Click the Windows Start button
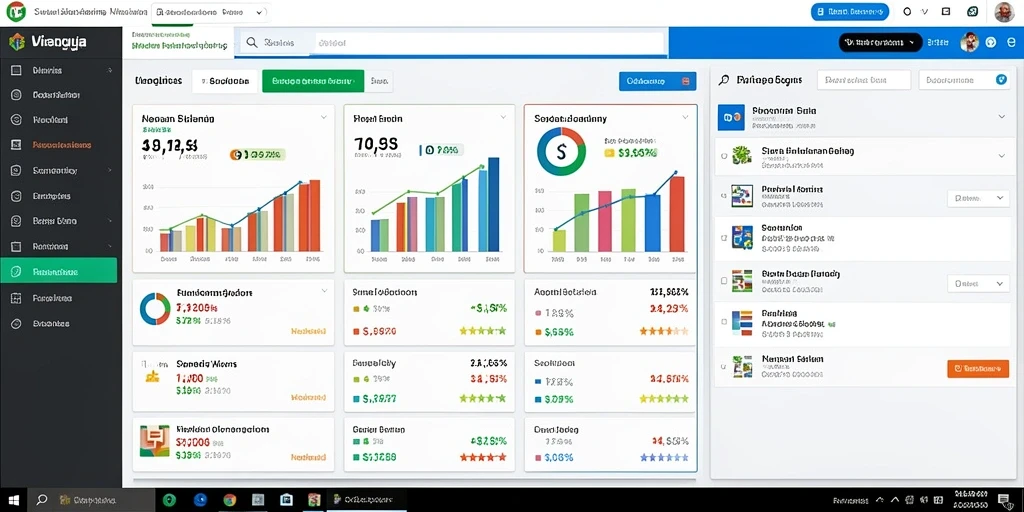This screenshot has height=512, width=1024. pos(12,500)
